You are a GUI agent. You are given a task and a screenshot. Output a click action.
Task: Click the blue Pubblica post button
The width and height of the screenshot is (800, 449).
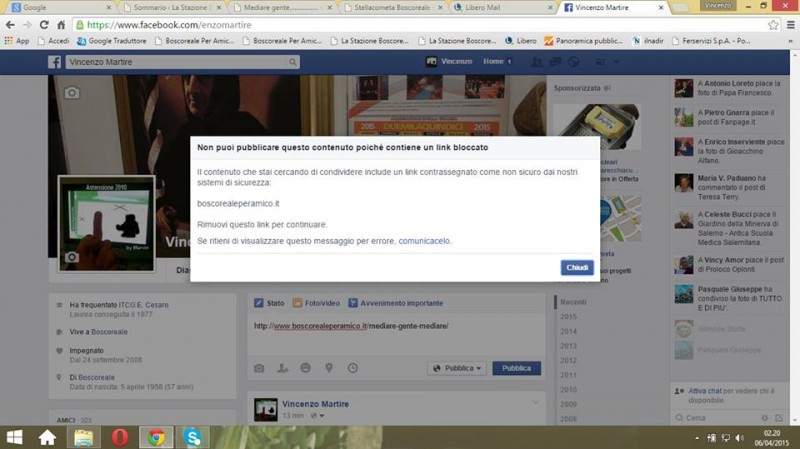coord(516,368)
